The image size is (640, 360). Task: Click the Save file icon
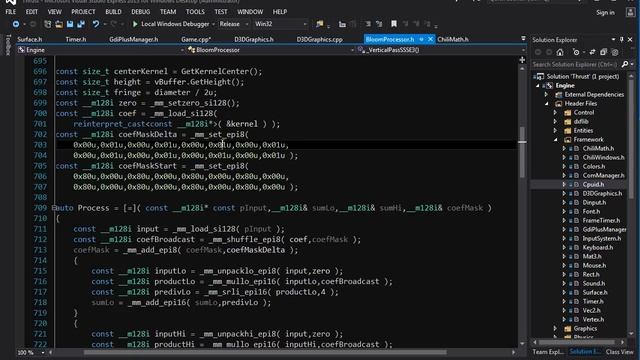(x=70, y=24)
